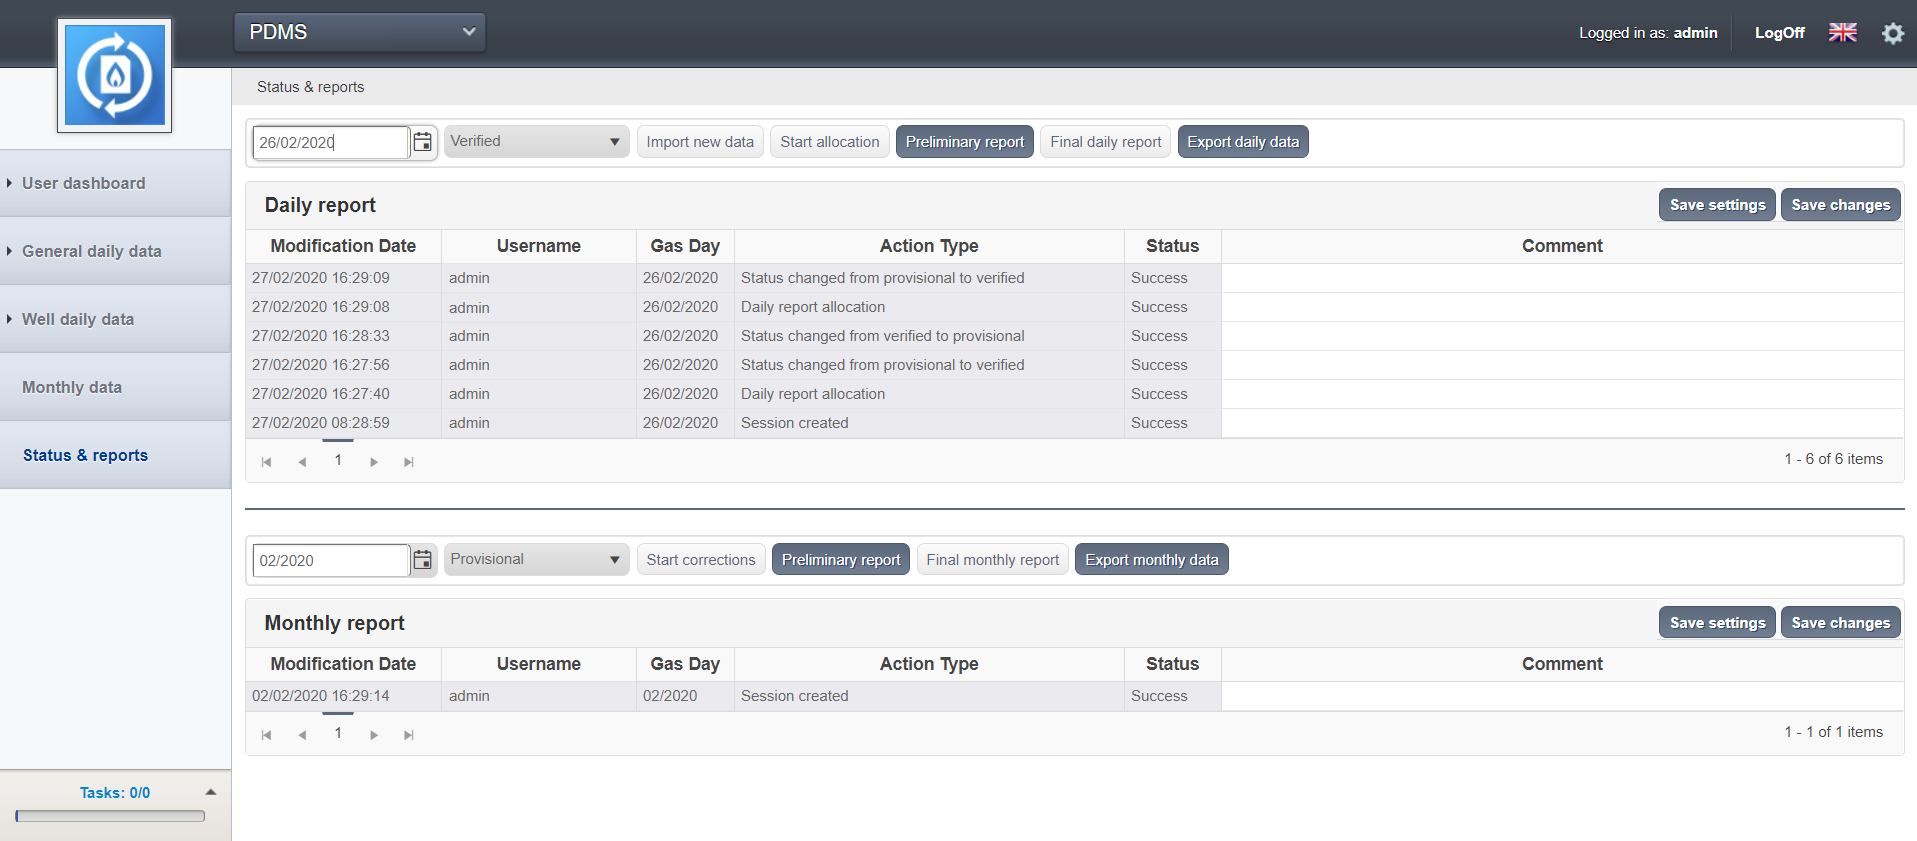Screen dimensions: 1917x841
Task: Open the Verified status dropdown
Action: [536, 141]
